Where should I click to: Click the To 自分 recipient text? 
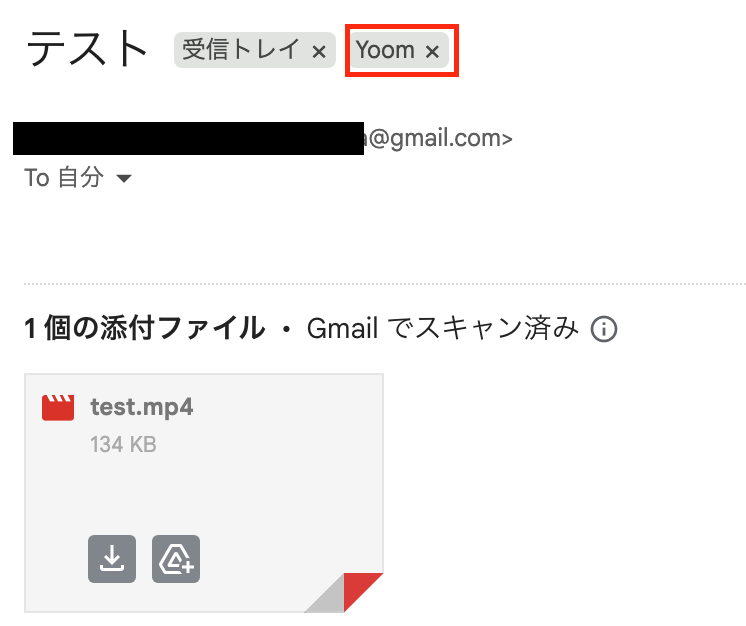coord(64,178)
